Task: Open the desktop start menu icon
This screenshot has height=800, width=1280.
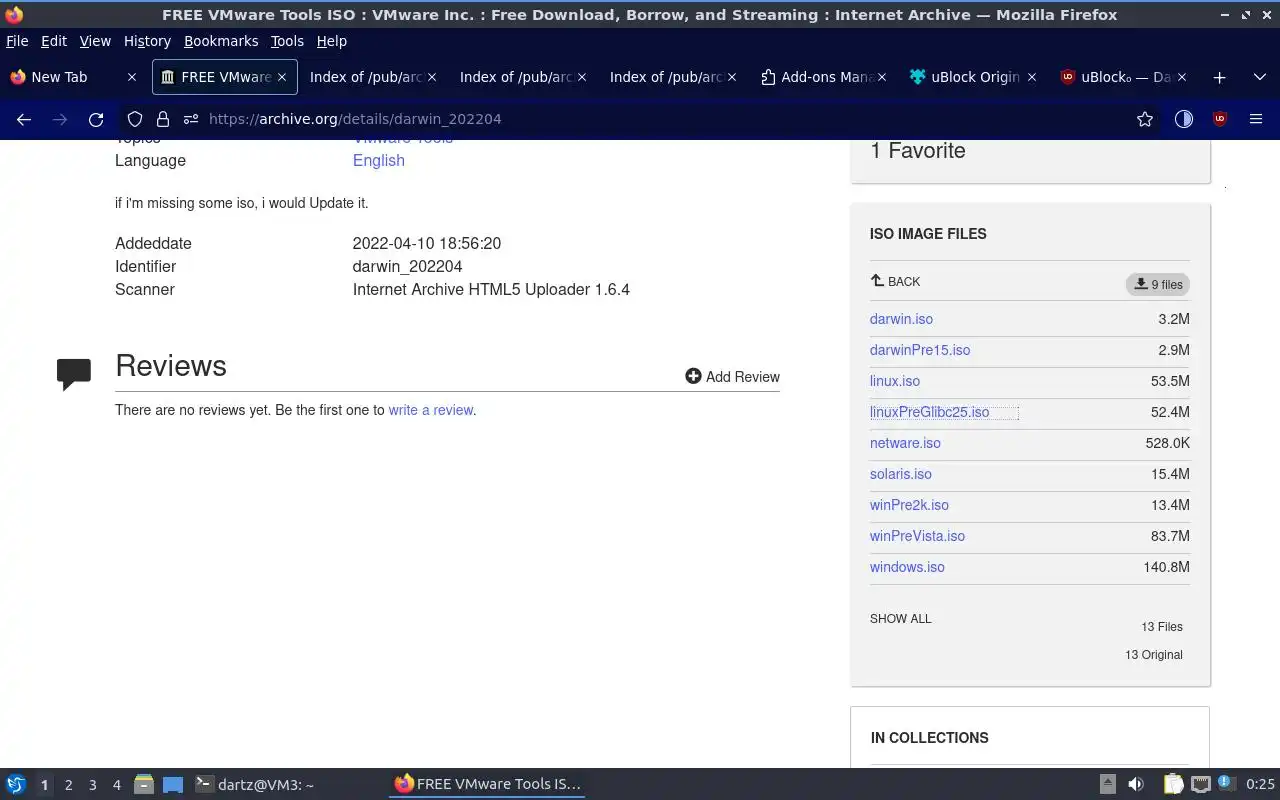Action: point(16,784)
